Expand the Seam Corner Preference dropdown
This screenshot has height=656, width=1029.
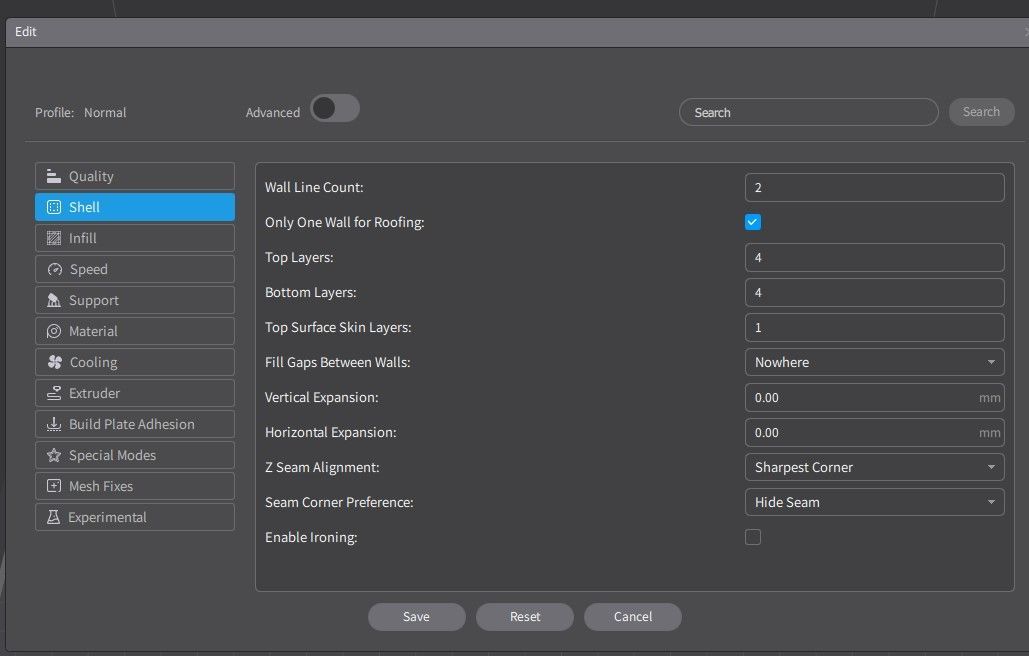coord(874,502)
